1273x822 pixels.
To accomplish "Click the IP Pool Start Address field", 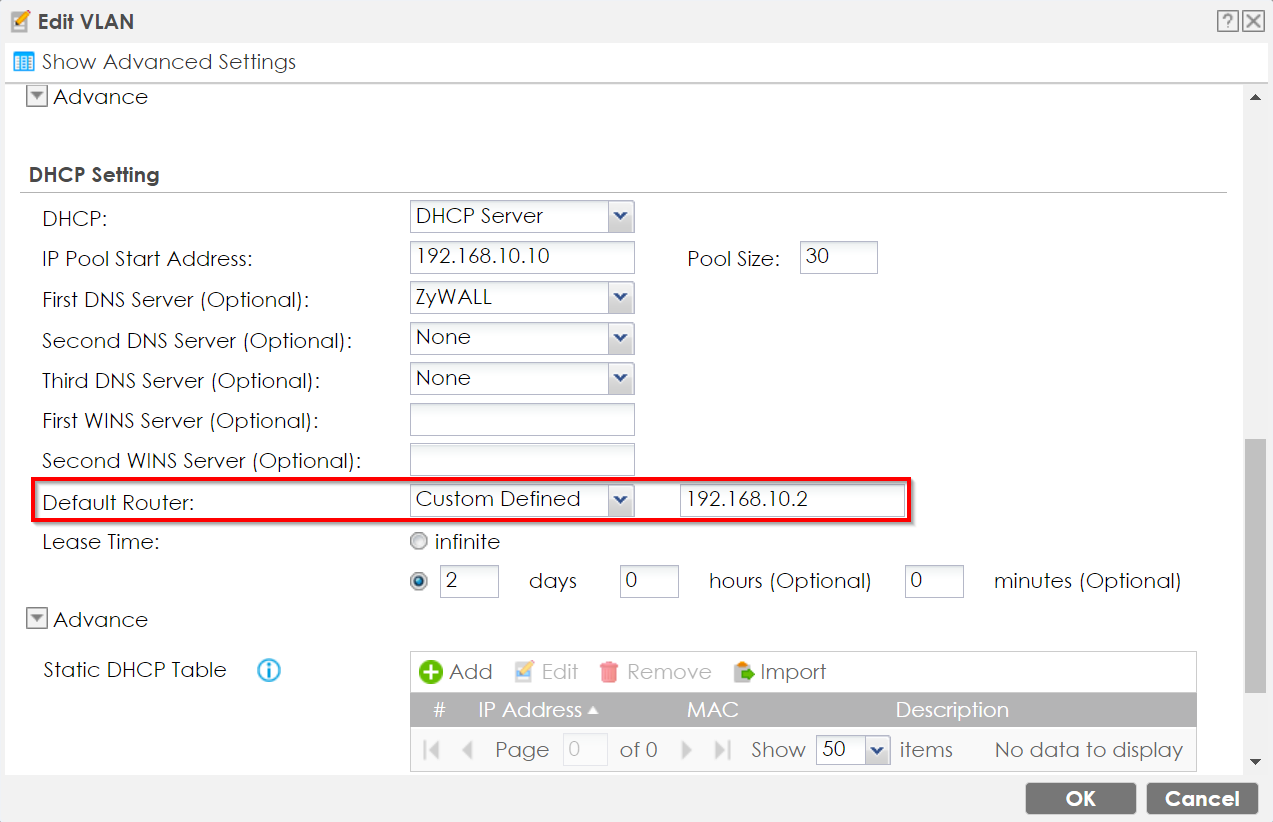I will [522, 257].
